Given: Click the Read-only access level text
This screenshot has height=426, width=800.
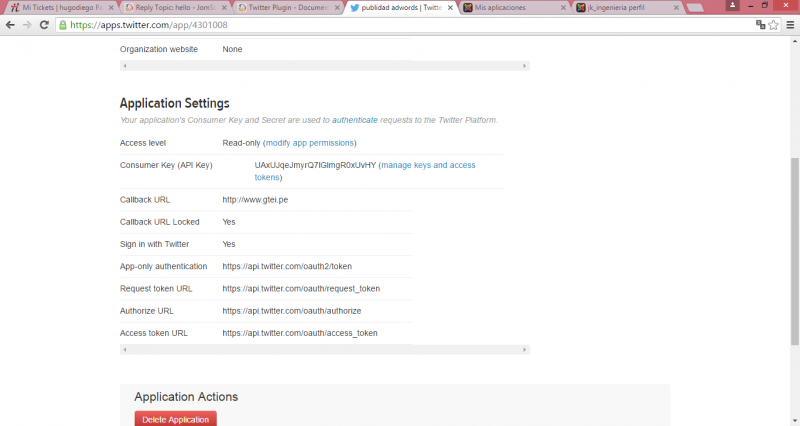Looking at the screenshot, I should click(x=241, y=143).
